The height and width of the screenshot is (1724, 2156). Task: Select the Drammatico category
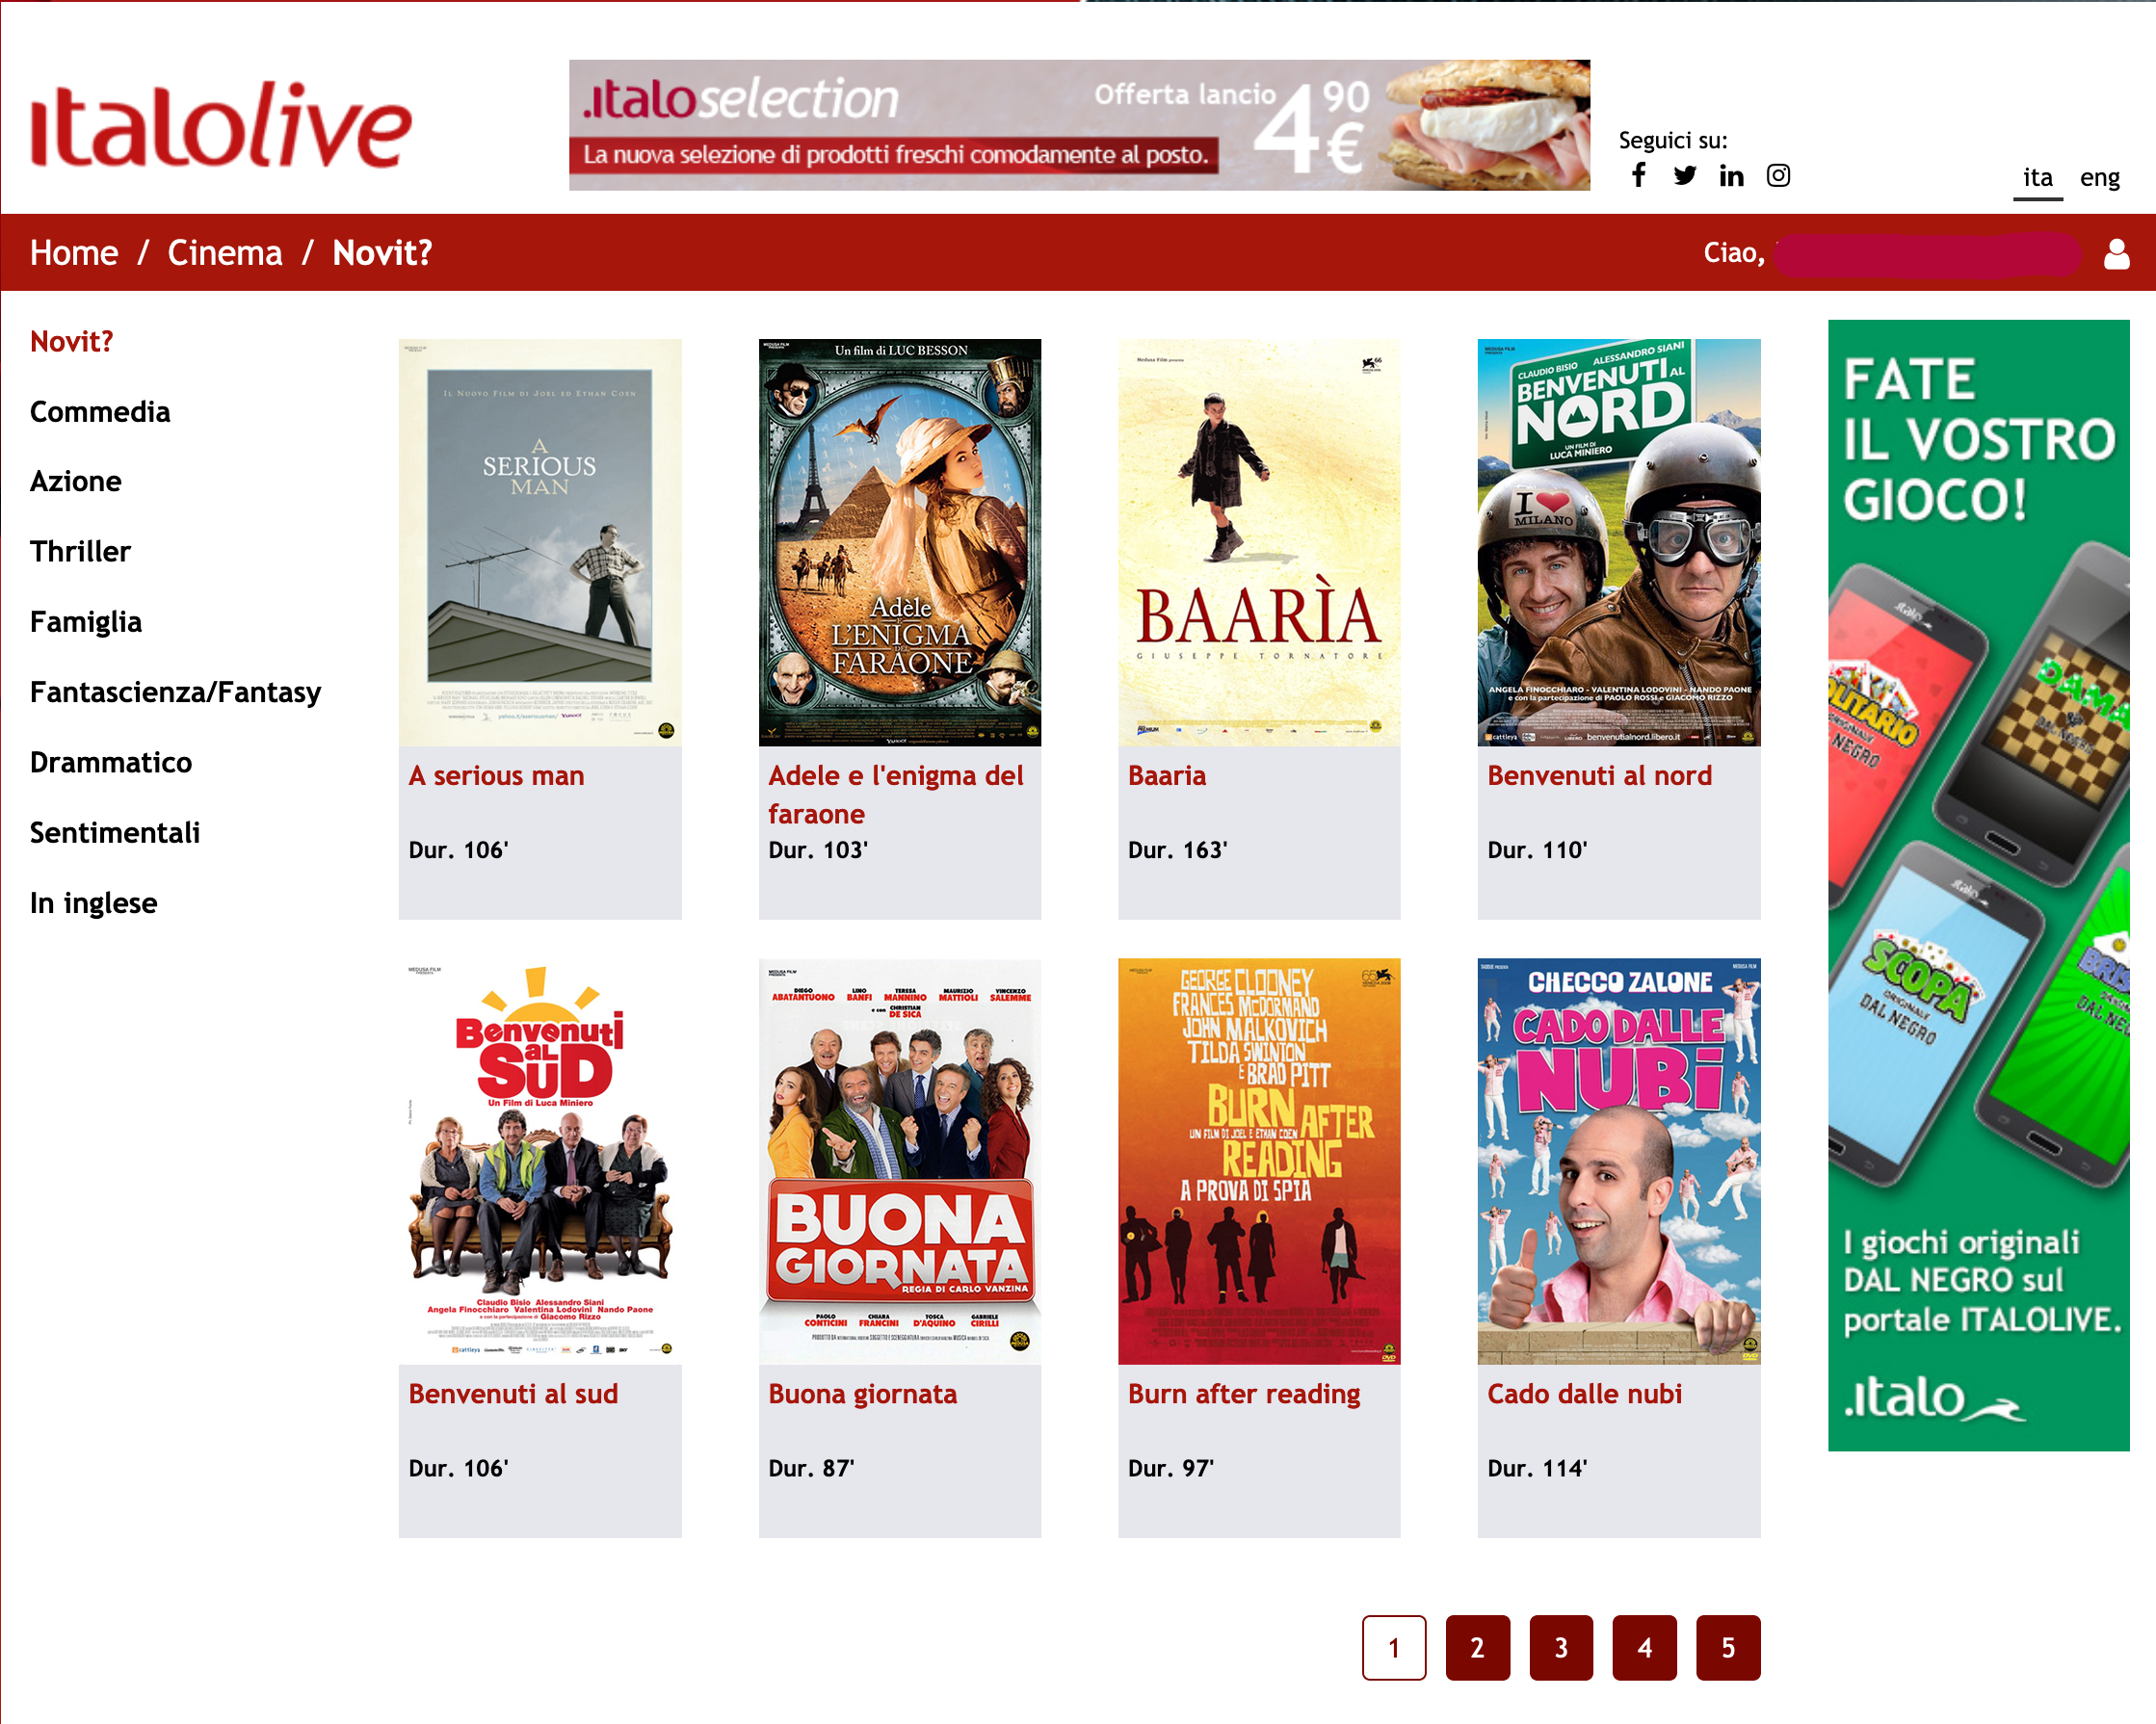click(x=111, y=761)
